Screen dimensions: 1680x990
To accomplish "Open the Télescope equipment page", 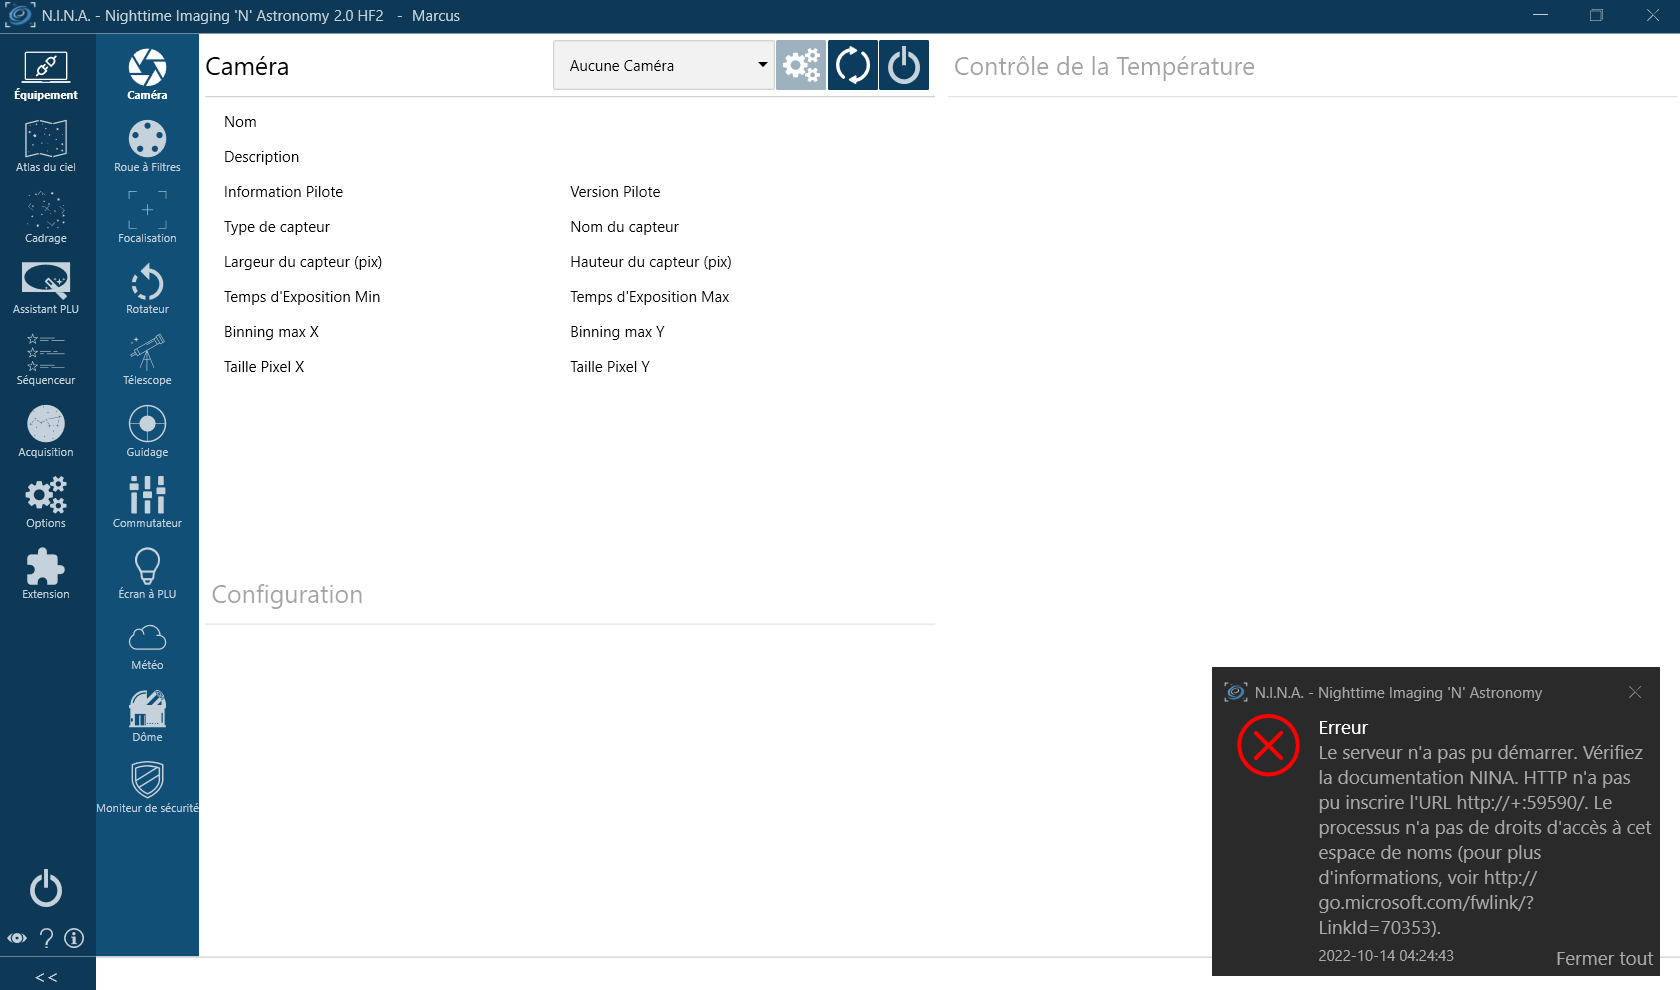I will (x=147, y=359).
